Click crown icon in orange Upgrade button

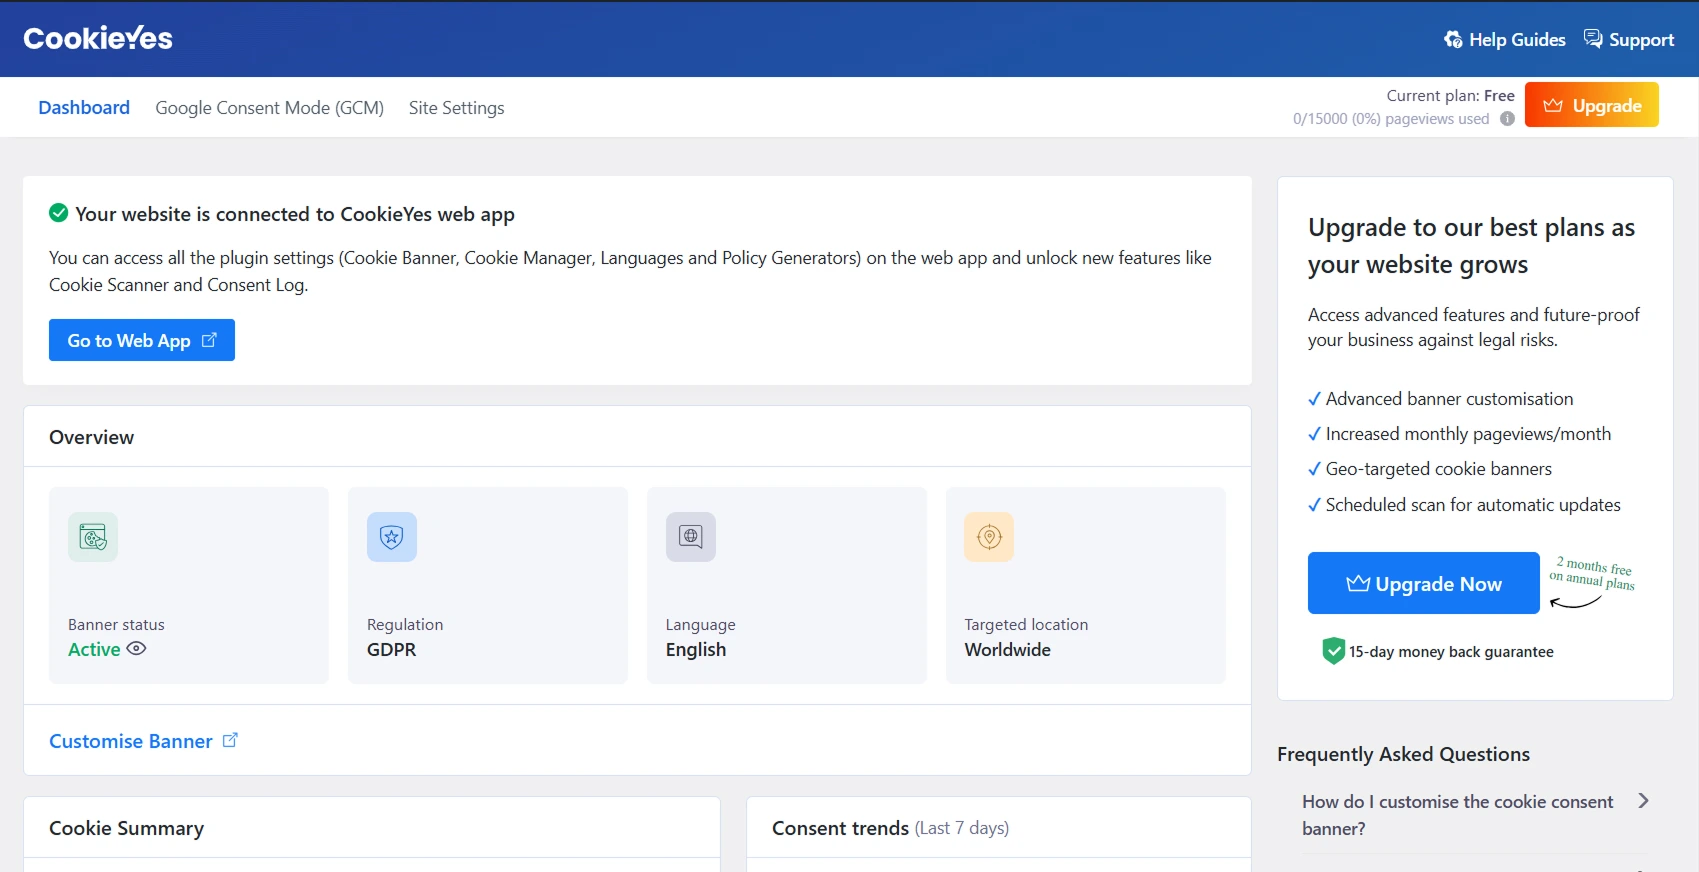pos(1553,105)
